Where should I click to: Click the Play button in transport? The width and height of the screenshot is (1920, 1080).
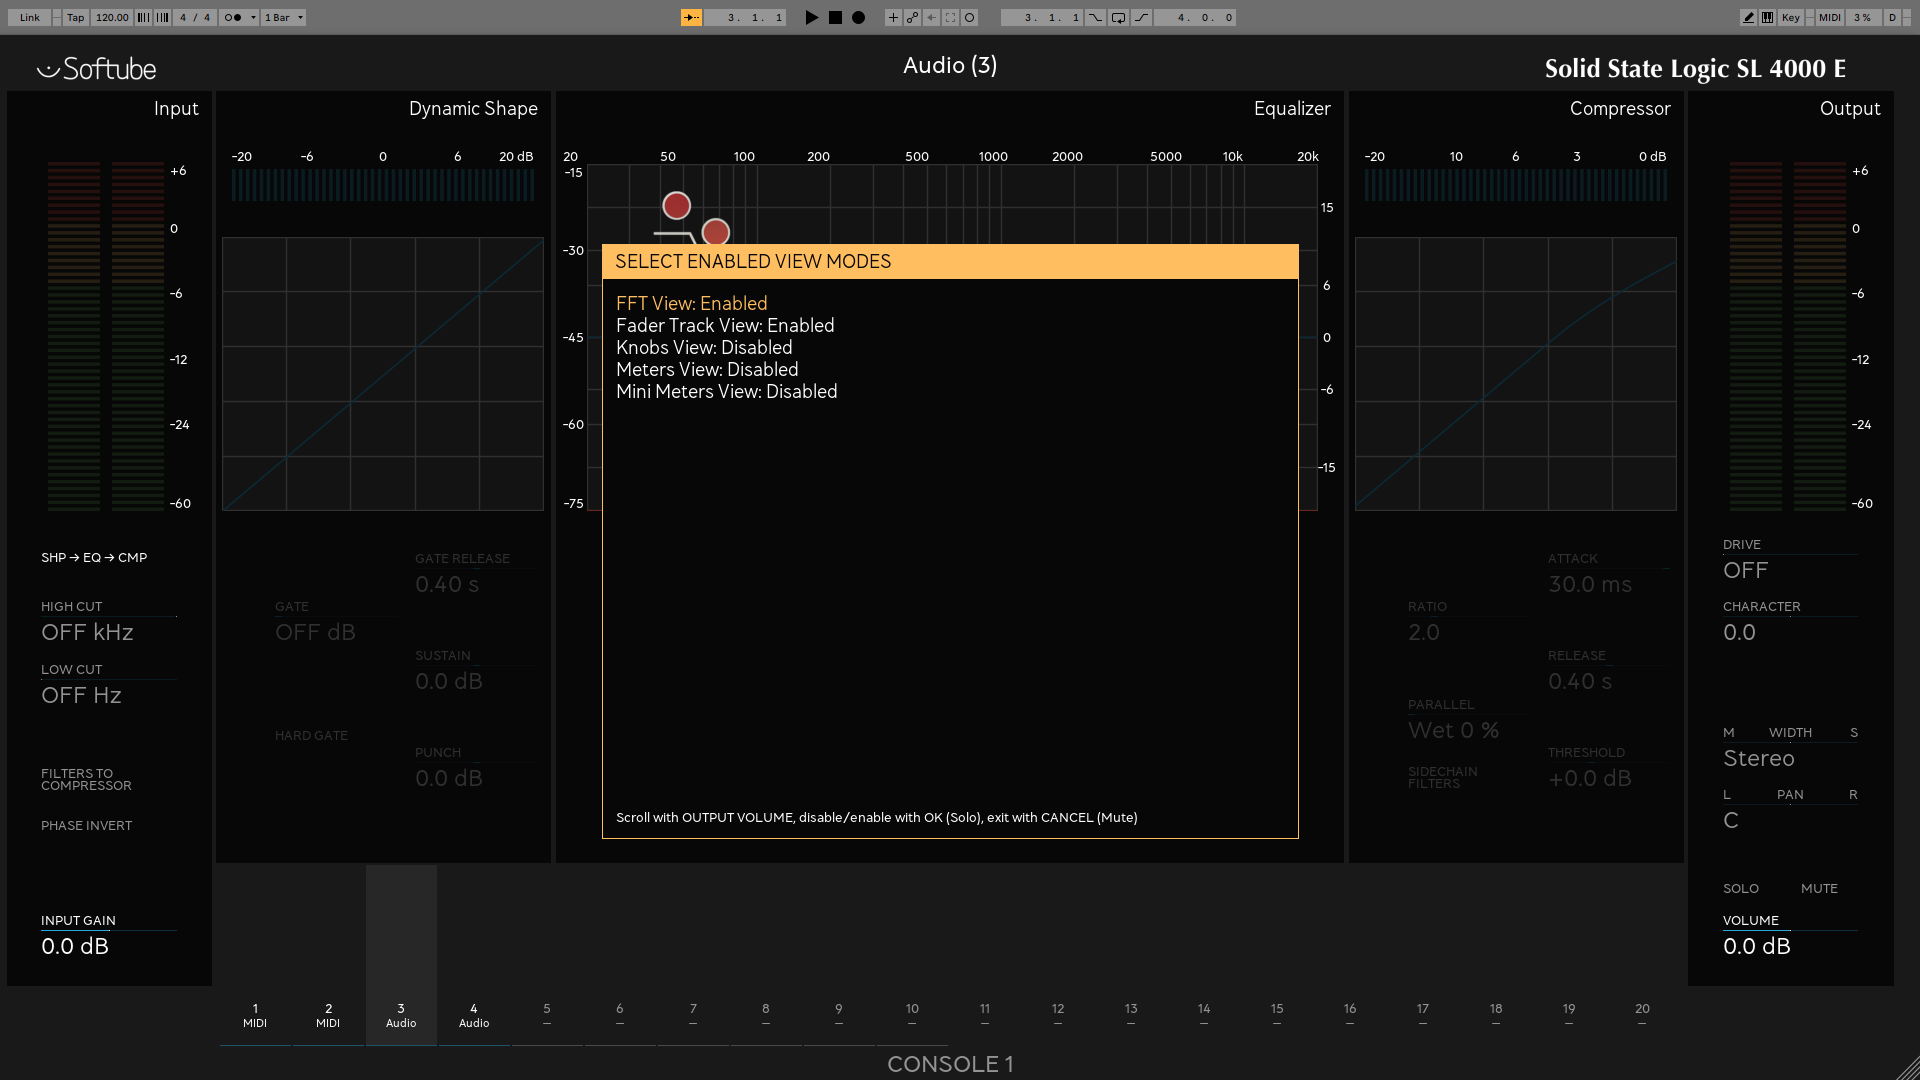coord(811,17)
